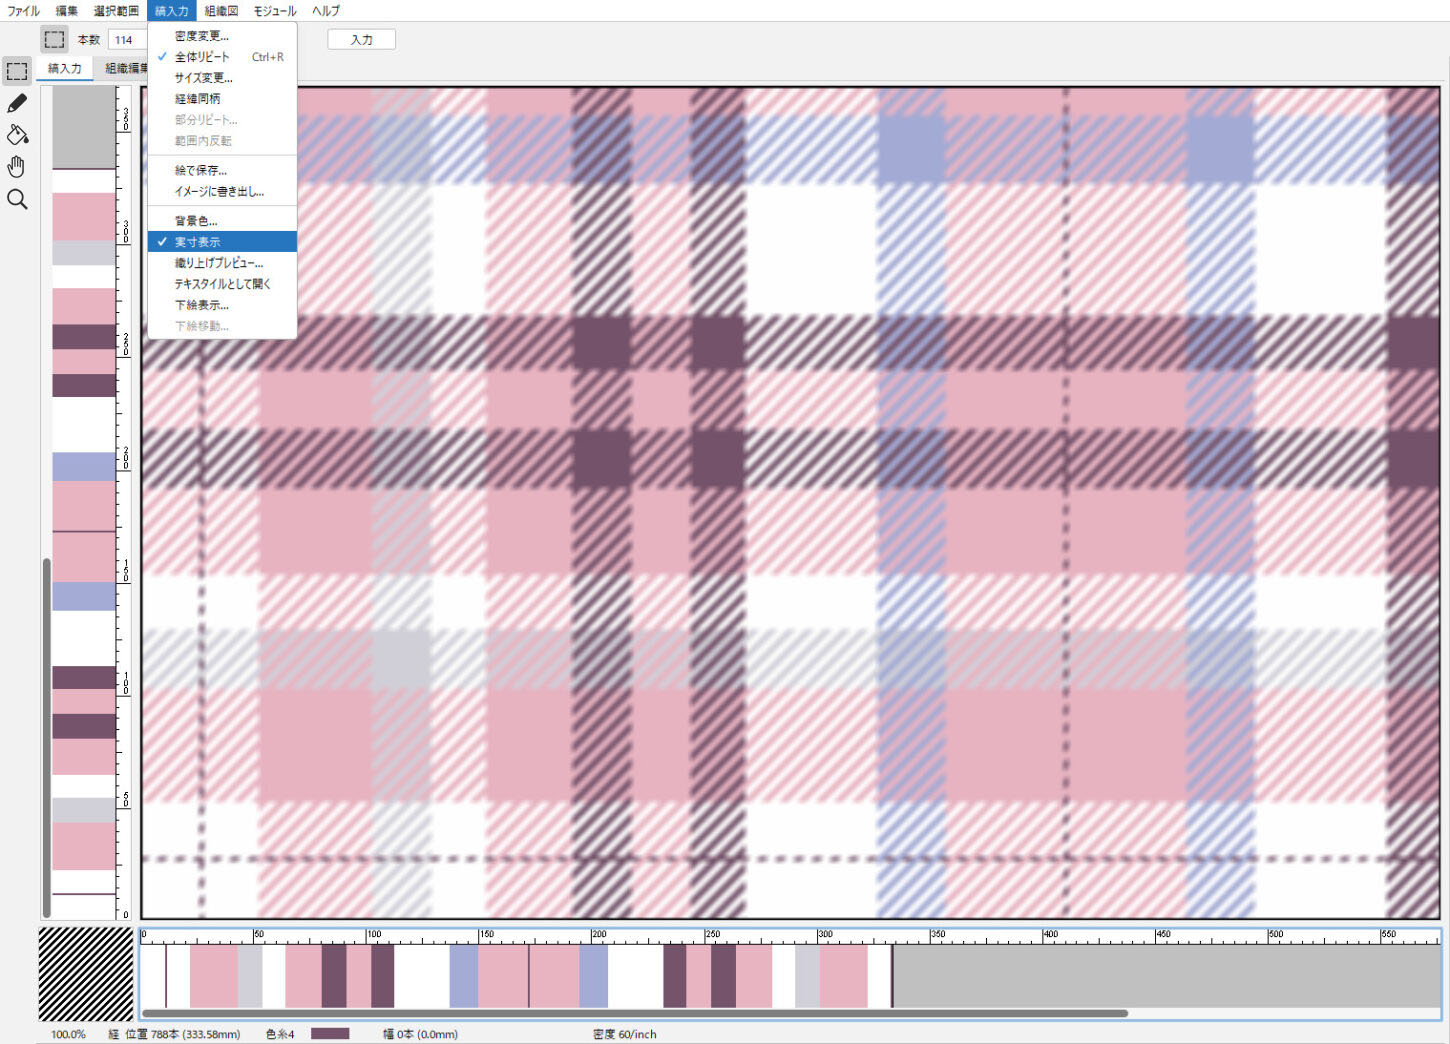Click the dashed selection icon beside 本数
This screenshot has width=1450, height=1044.
[54, 39]
